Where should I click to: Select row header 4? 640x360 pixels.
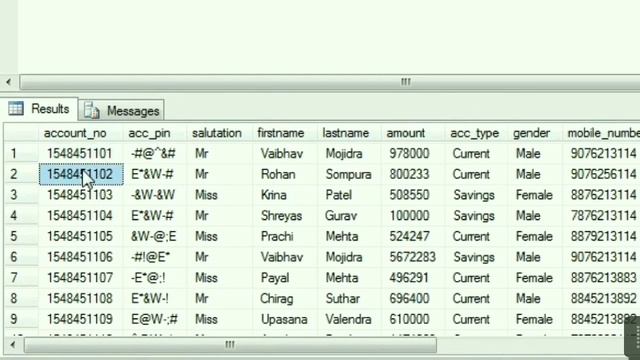coord(21,216)
